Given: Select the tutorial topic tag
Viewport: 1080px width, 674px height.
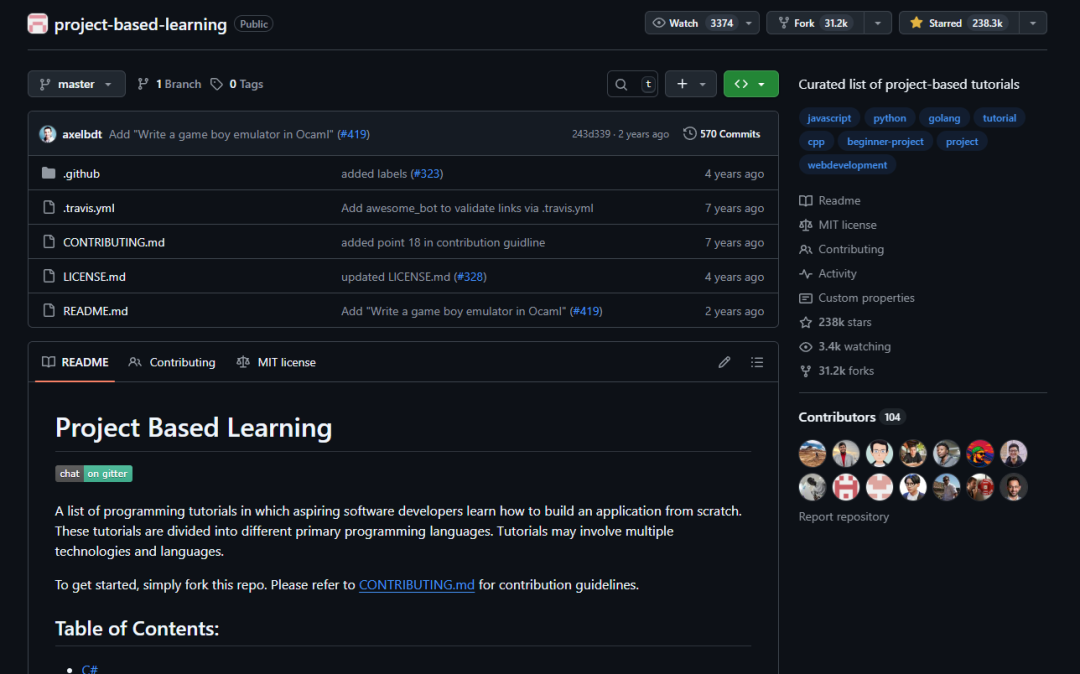Looking at the screenshot, I should click(x=999, y=118).
